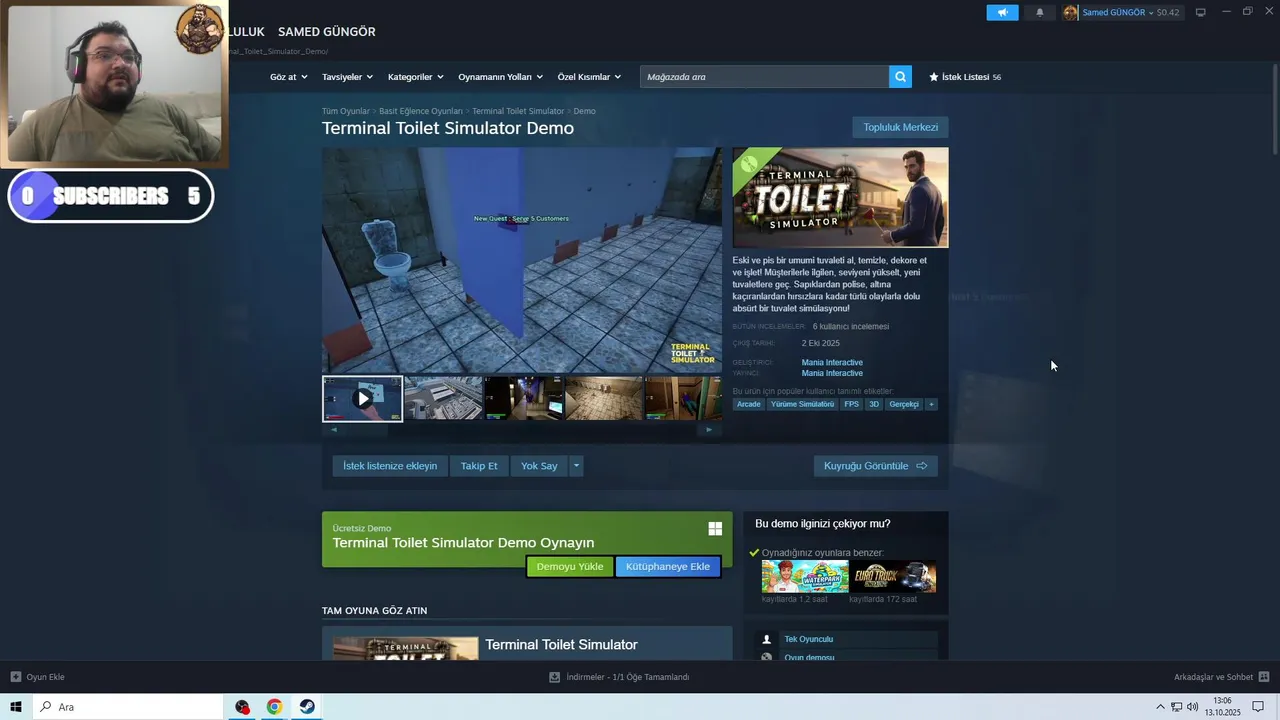Image resolution: width=1280 pixels, height=720 pixels.
Task: Show hidden system tray icons
Action: tap(1160, 707)
